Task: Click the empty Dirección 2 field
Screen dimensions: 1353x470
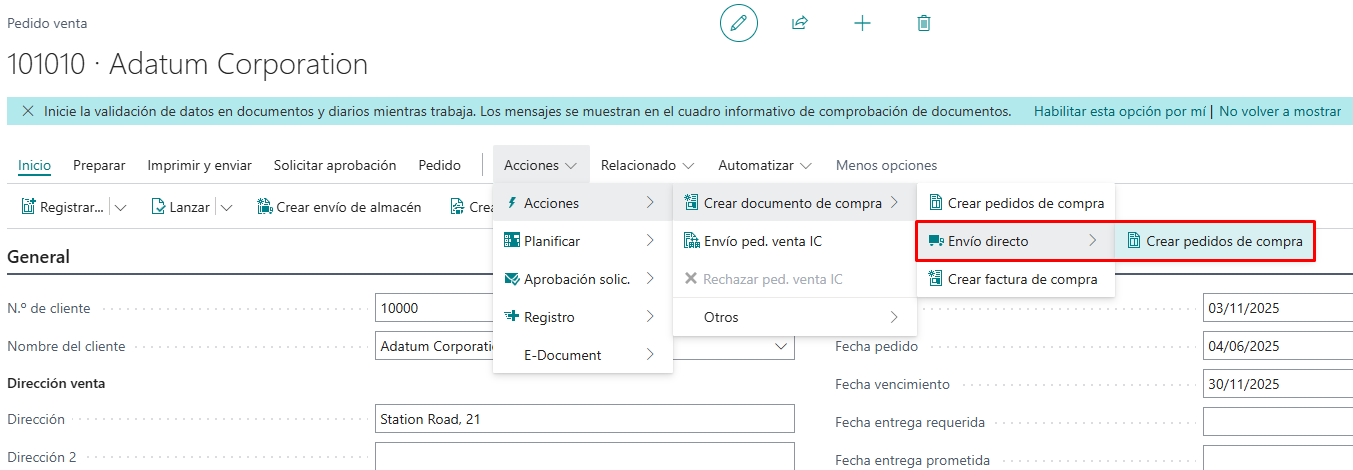Action: pyautogui.click(x=584, y=456)
